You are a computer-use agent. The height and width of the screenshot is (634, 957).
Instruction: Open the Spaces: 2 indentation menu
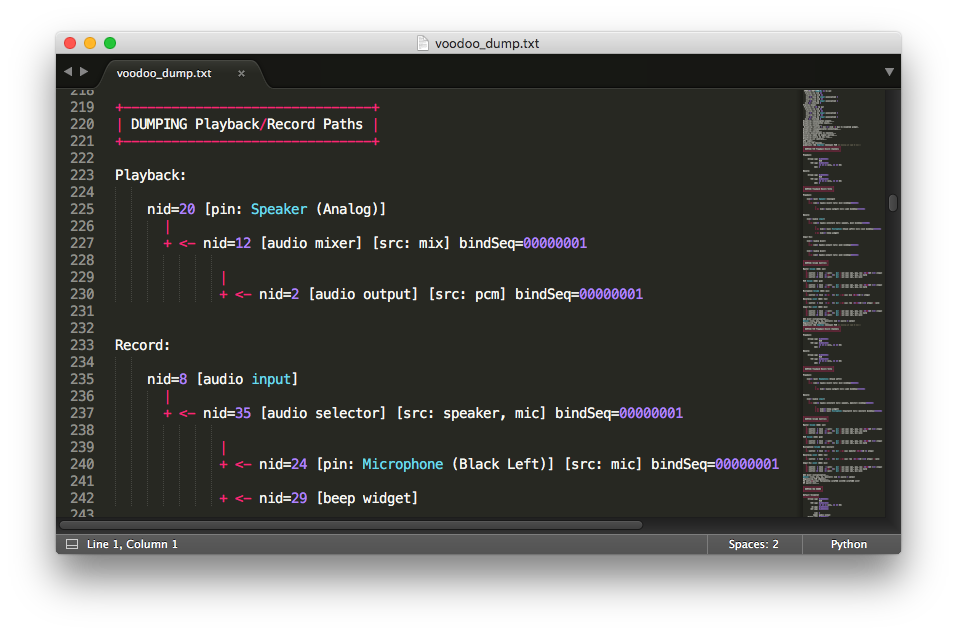(753, 544)
